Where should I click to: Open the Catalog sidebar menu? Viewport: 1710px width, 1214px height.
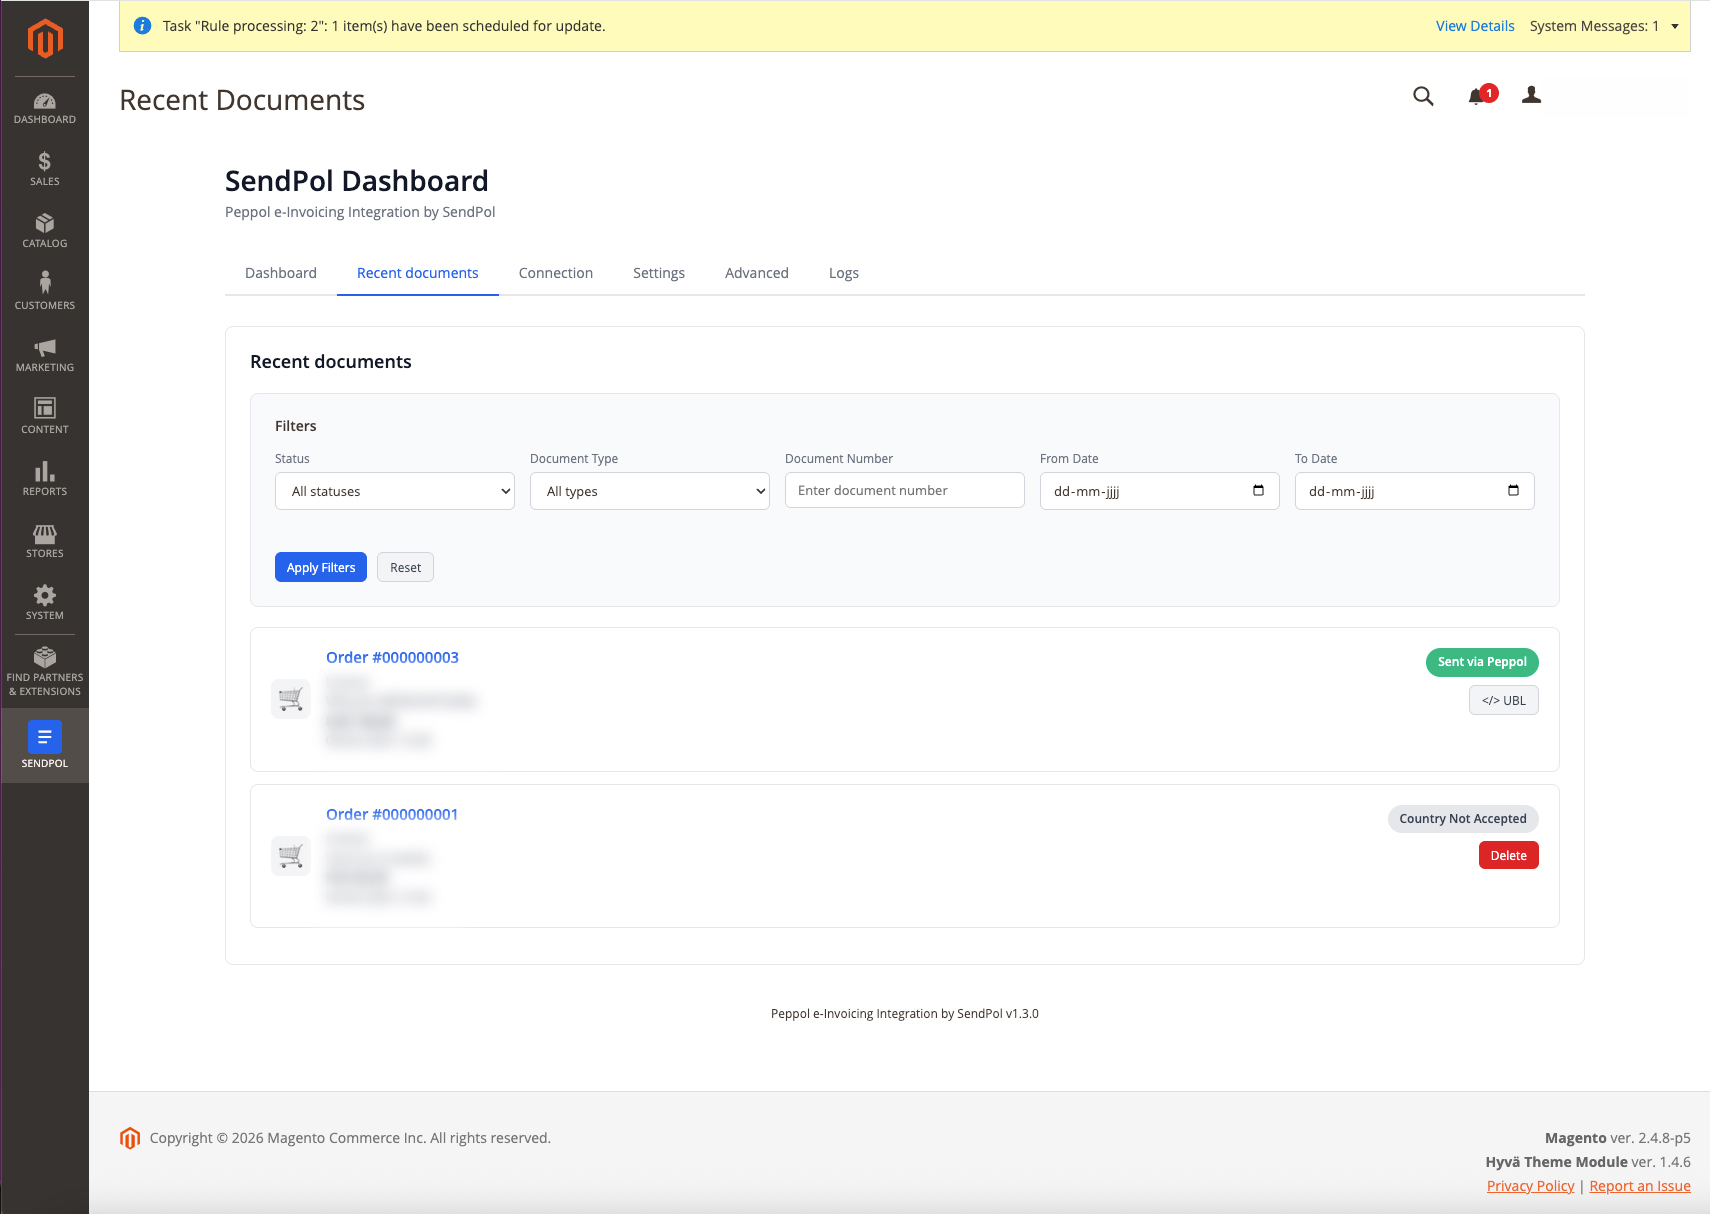pyautogui.click(x=45, y=231)
